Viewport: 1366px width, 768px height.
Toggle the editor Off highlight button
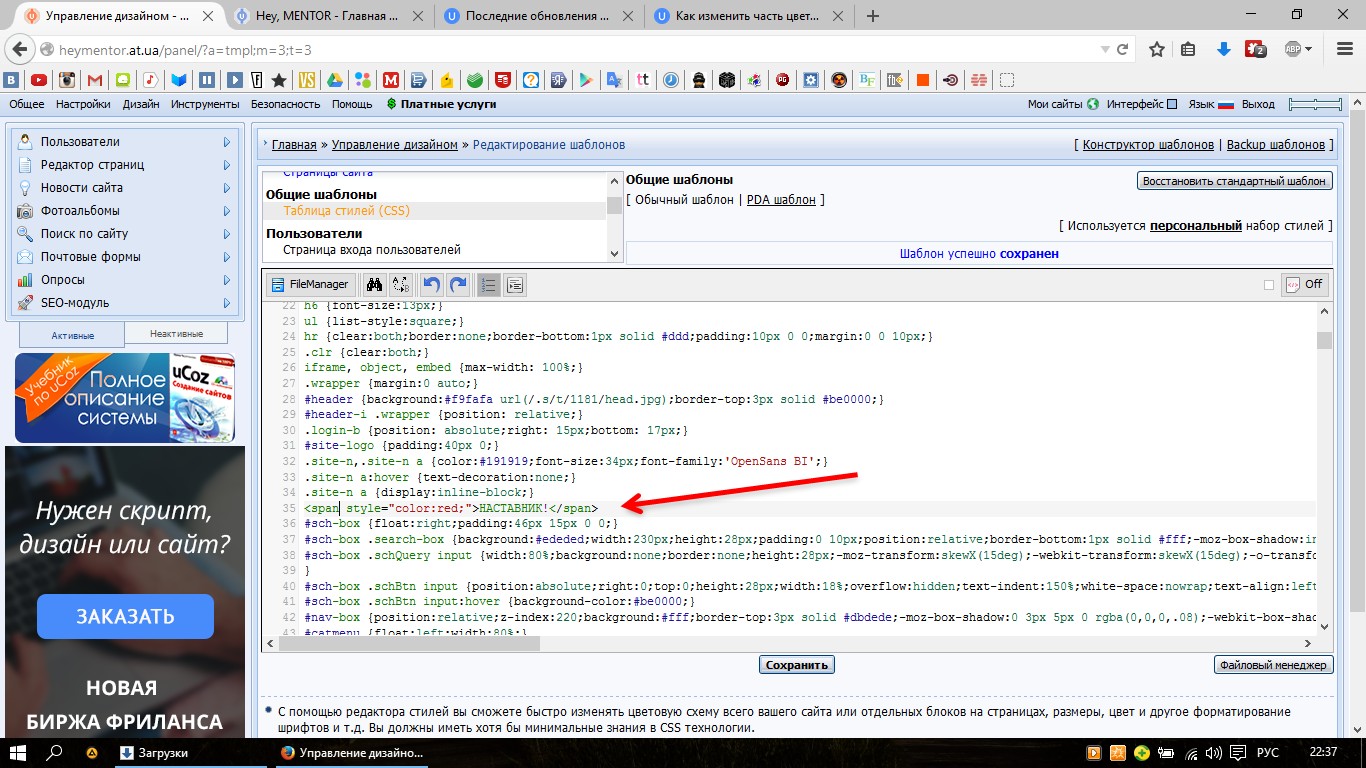[x=1304, y=284]
